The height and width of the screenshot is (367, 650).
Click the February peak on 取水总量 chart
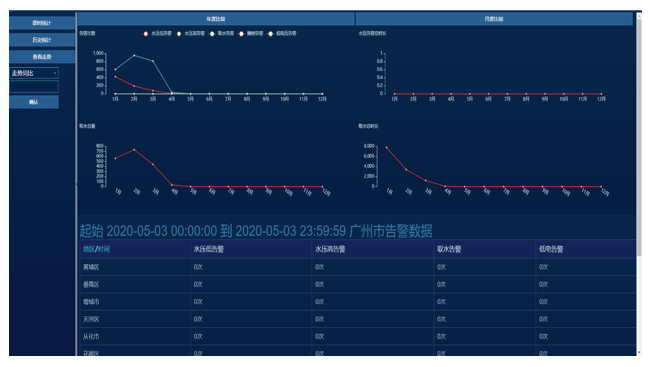pyautogui.click(x=134, y=149)
